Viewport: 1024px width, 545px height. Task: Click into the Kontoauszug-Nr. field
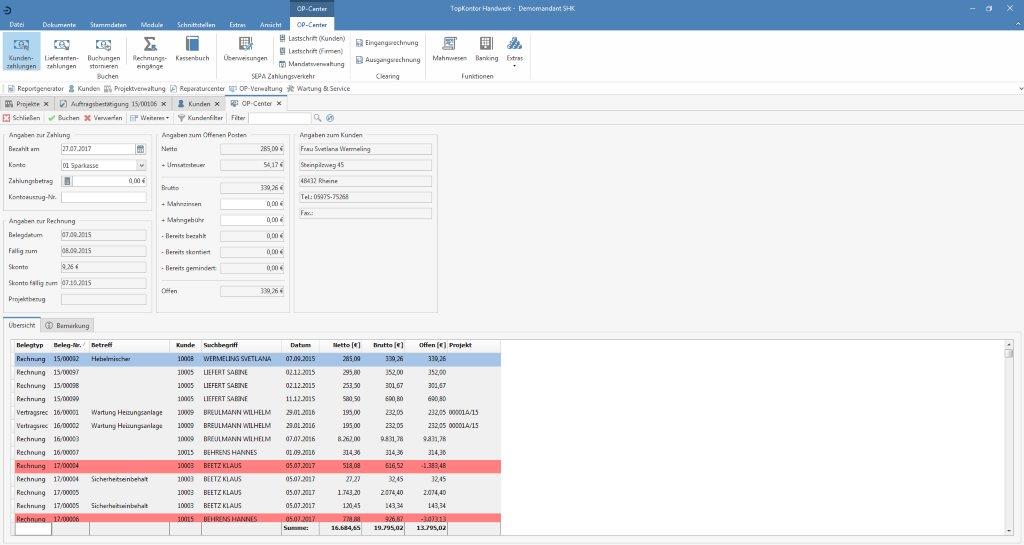[x=104, y=197]
